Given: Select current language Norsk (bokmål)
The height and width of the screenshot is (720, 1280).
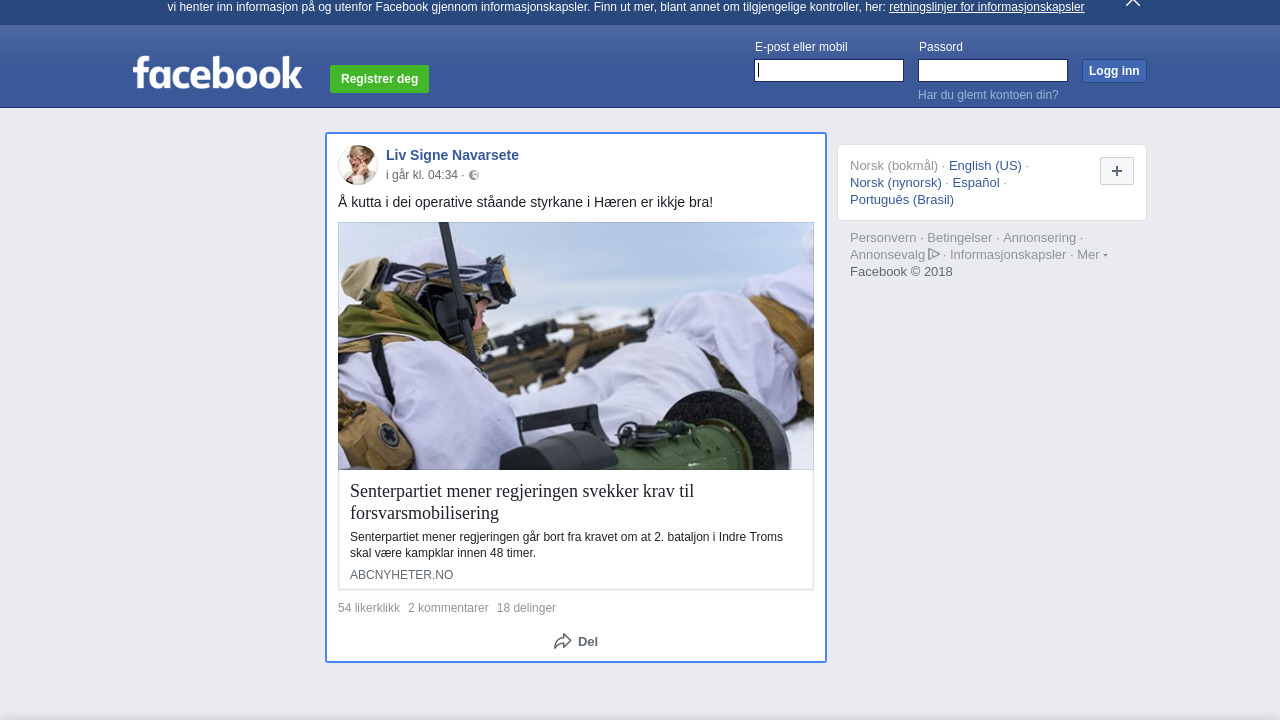Looking at the screenshot, I should coord(894,166).
